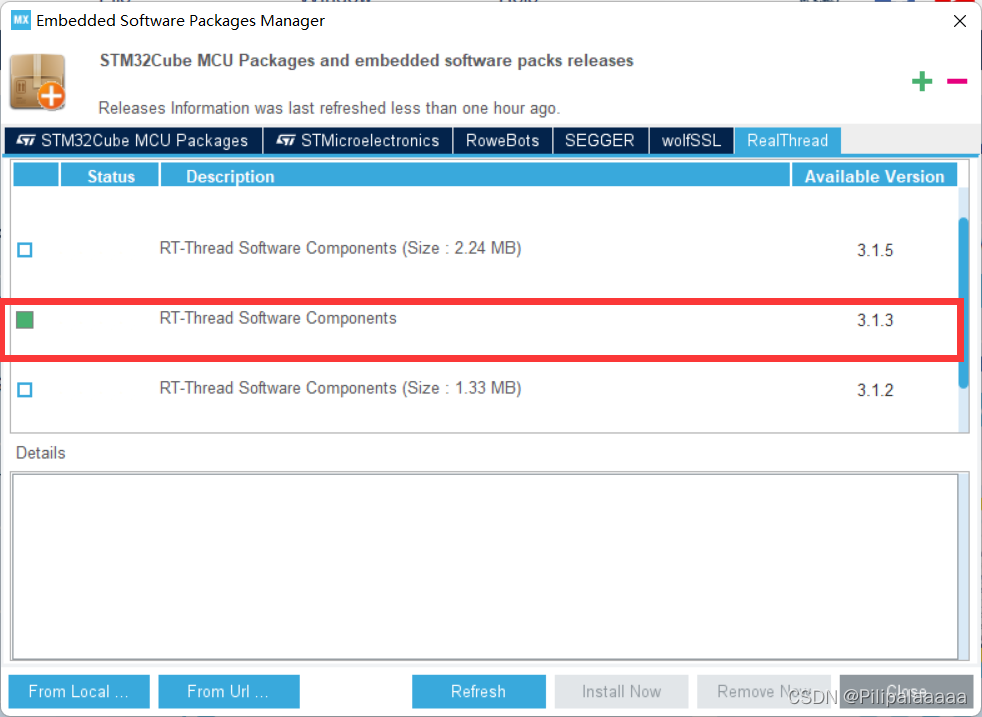
Task: Click the Description column header
Action: (x=475, y=176)
